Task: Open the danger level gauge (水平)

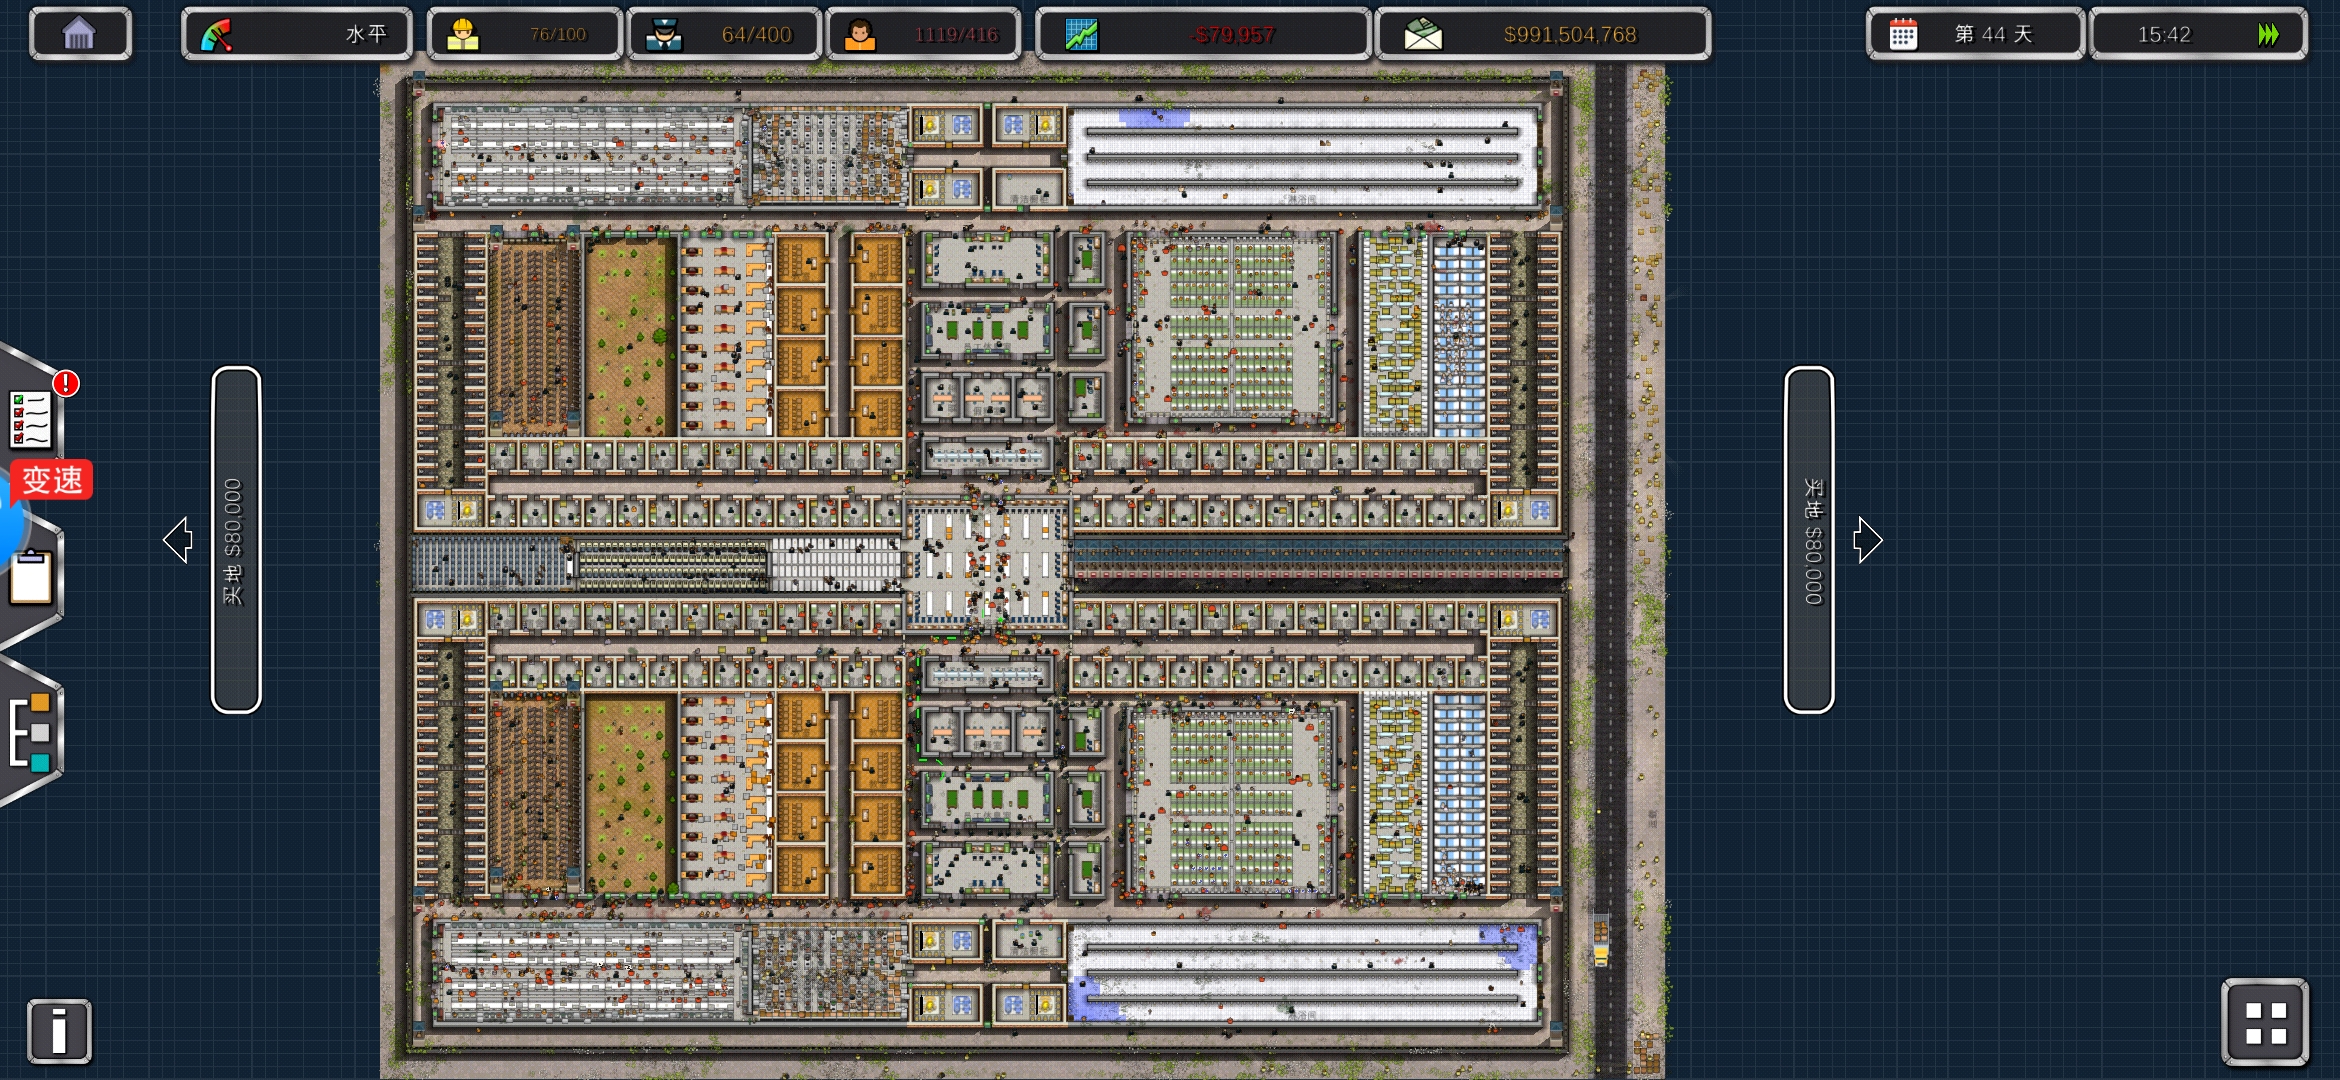Action: tap(296, 34)
